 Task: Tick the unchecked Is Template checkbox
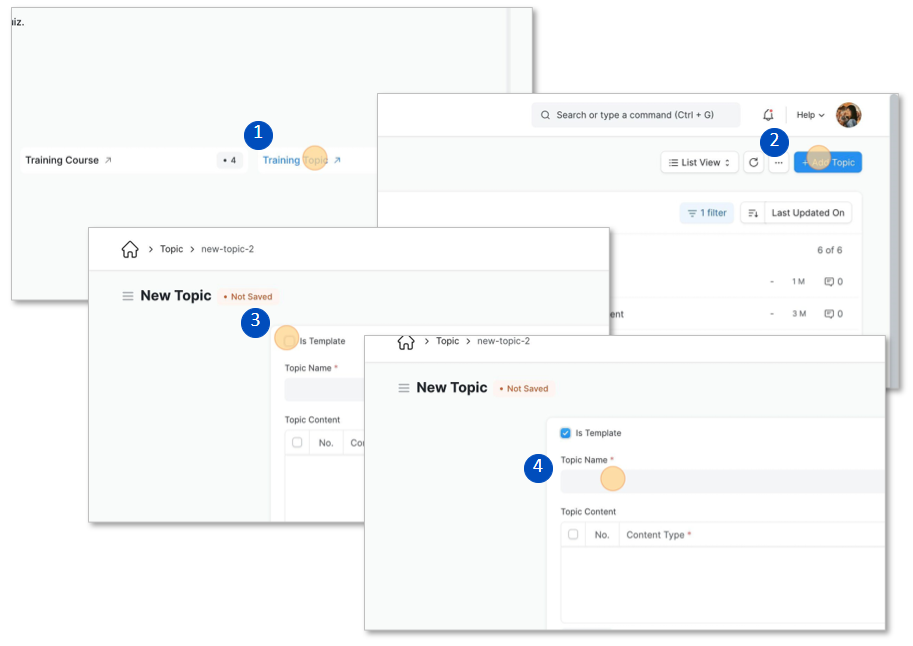click(290, 341)
